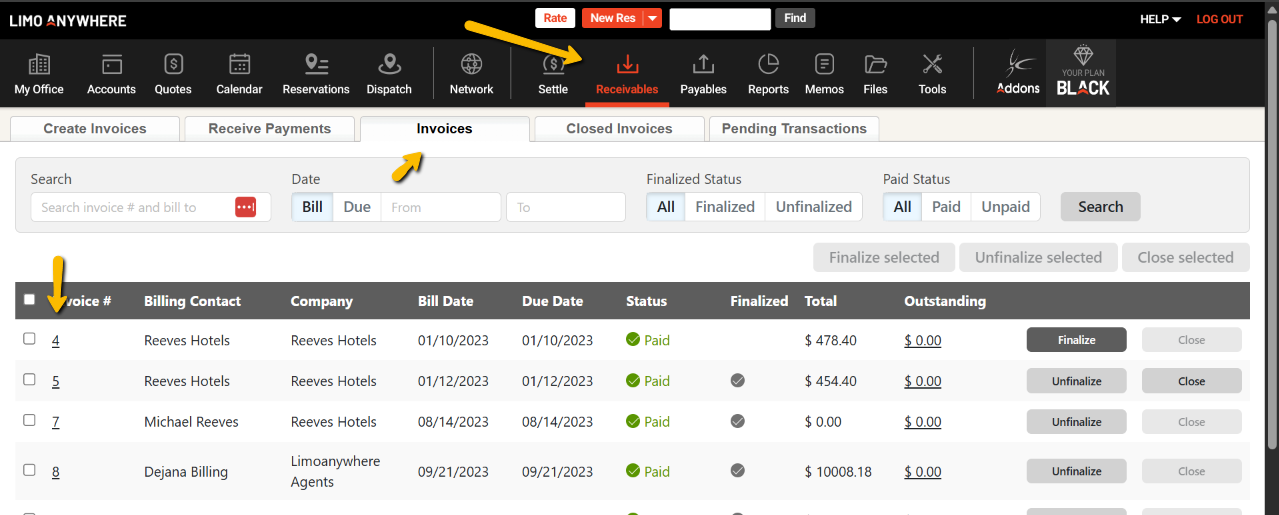Screen dimensions: 1279x515
Task: Open the Reports pie chart icon
Action: pos(768,66)
